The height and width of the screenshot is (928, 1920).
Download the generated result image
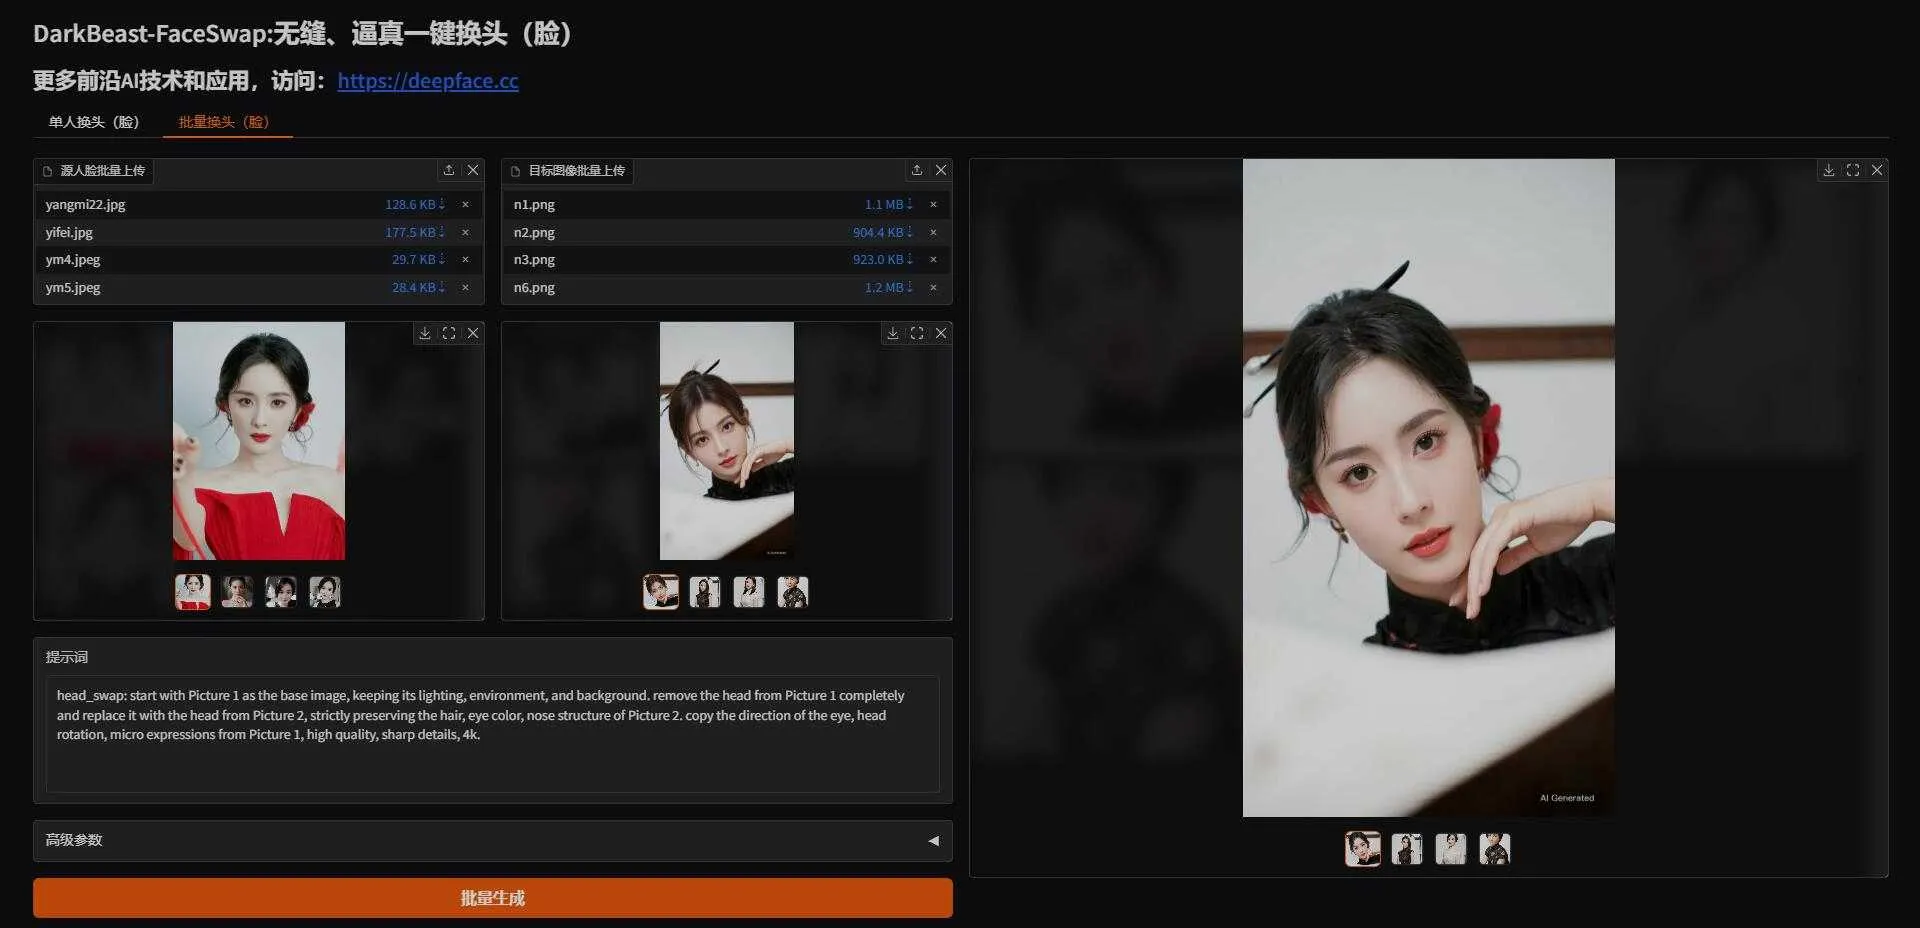(x=1827, y=170)
